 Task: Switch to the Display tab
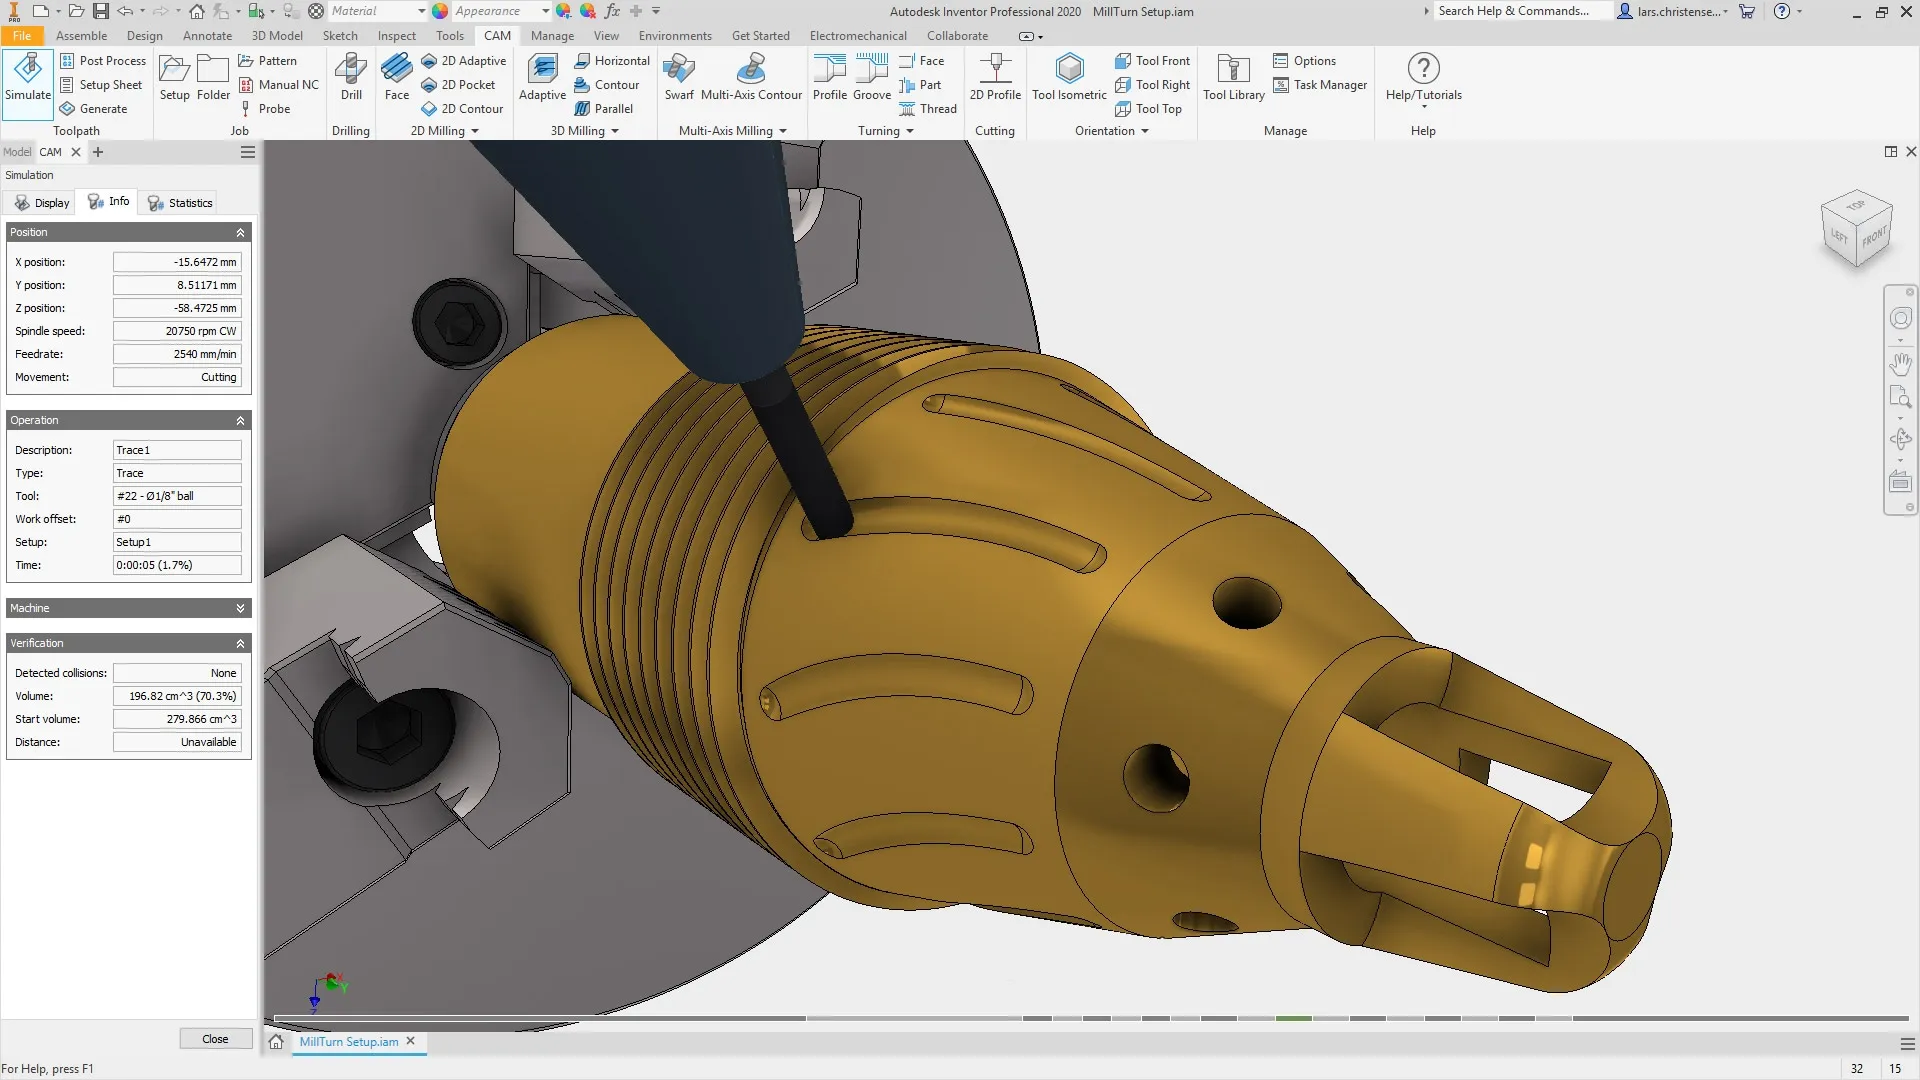(40, 202)
